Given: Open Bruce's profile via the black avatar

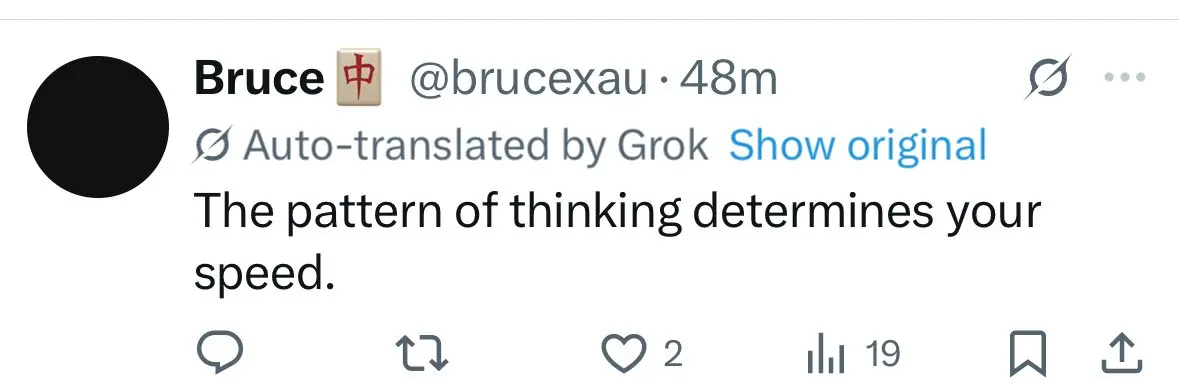Looking at the screenshot, I should 98,127.
